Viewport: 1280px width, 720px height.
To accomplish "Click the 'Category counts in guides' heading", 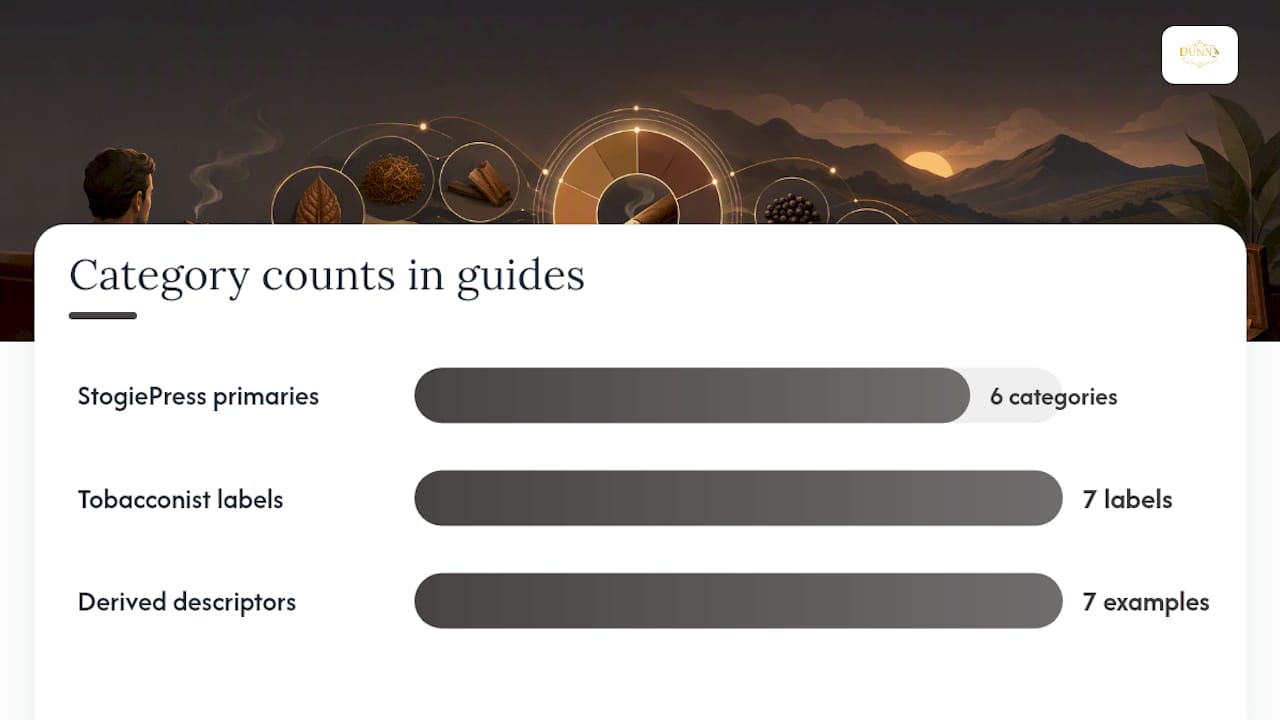I will pos(327,275).
